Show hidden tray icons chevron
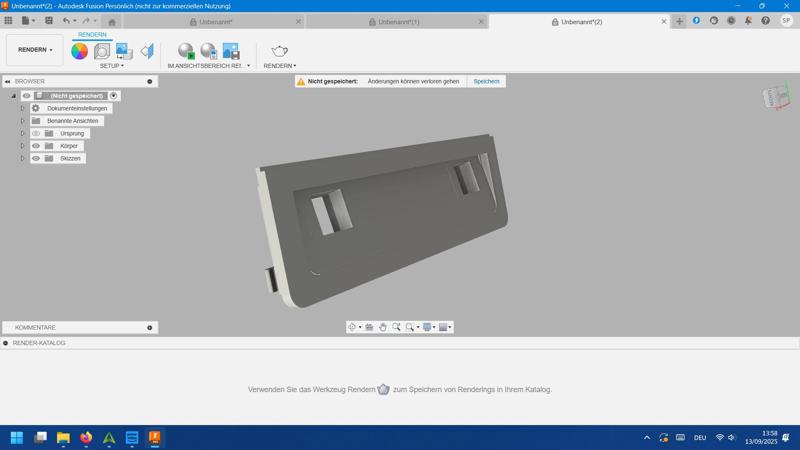Image resolution: width=800 pixels, height=450 pixels. (647, 438)
